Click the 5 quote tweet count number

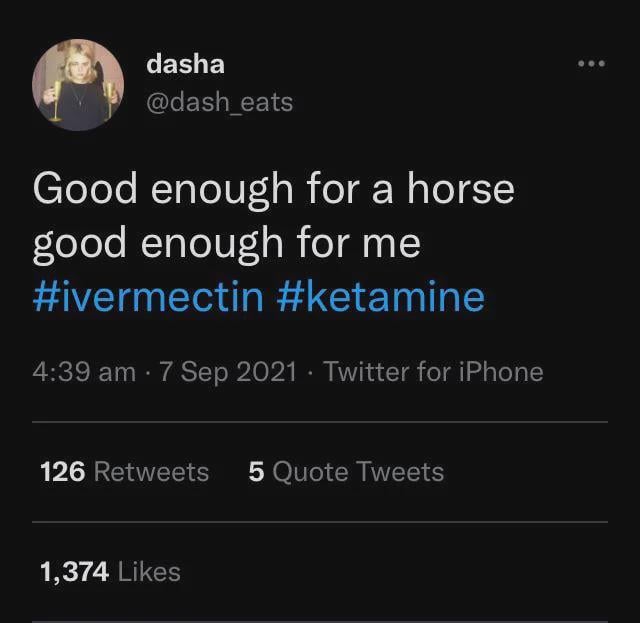point(256,471)
